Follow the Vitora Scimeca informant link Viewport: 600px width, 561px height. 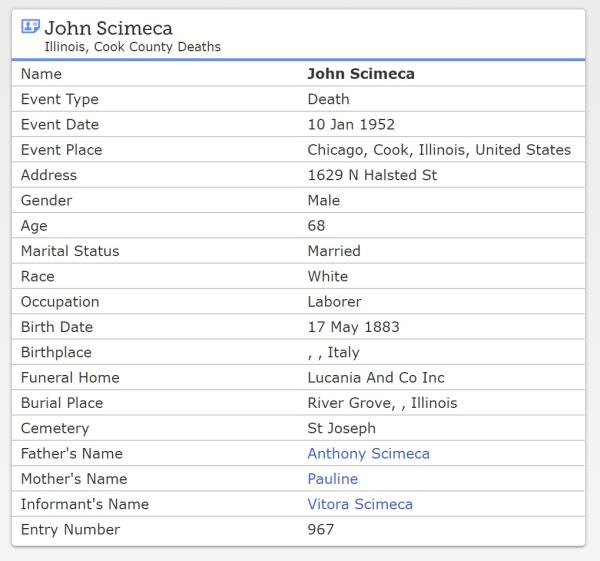(x=360, y=504)
